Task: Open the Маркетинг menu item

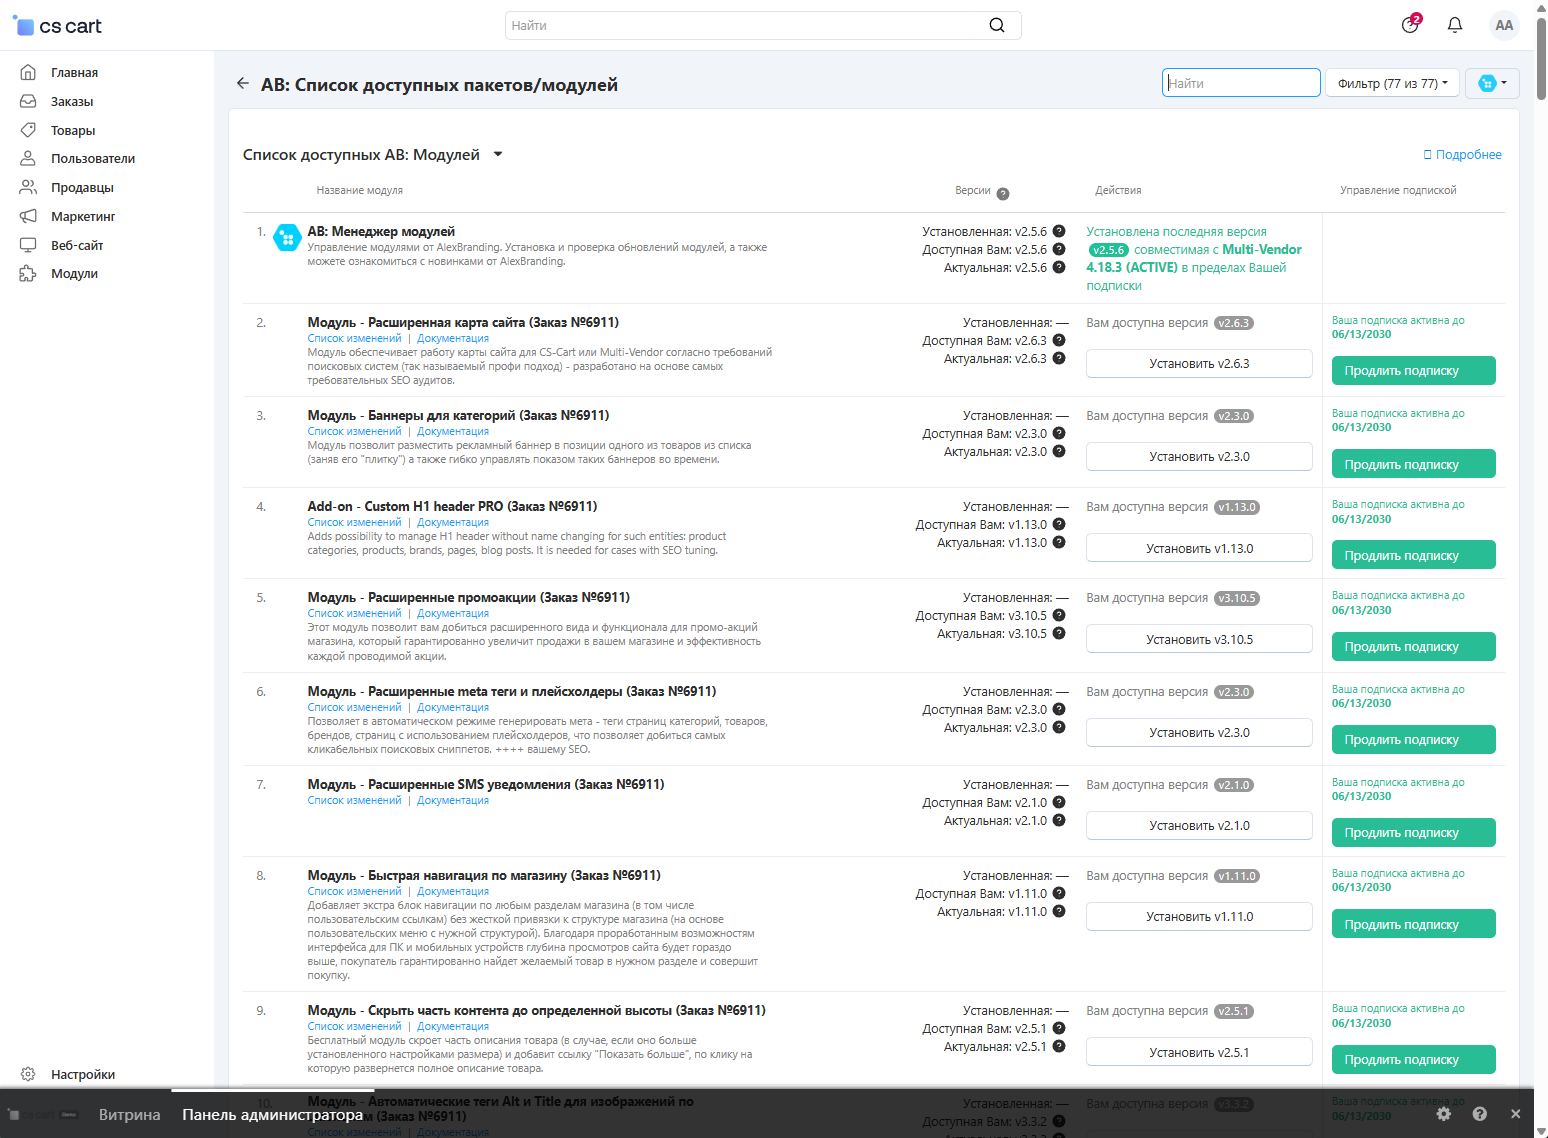Action: [83, 216]
